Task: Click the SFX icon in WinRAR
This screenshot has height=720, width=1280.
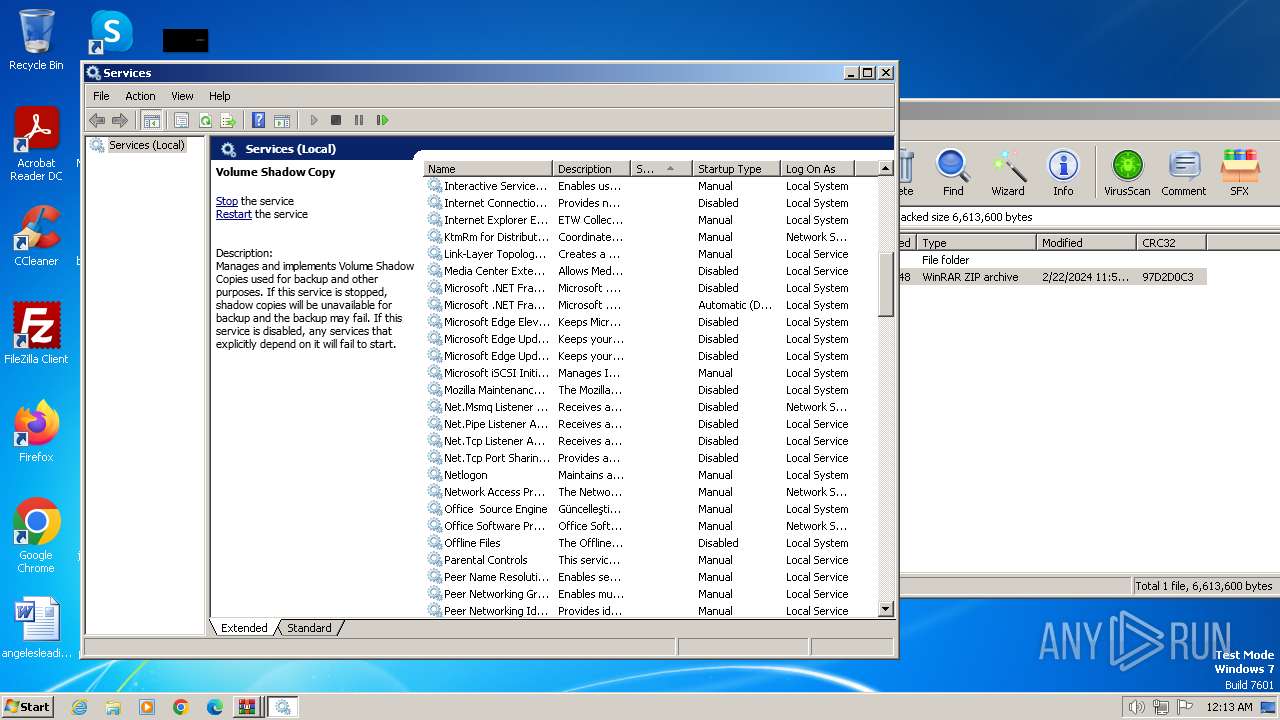Action: tap(1239, 173)
